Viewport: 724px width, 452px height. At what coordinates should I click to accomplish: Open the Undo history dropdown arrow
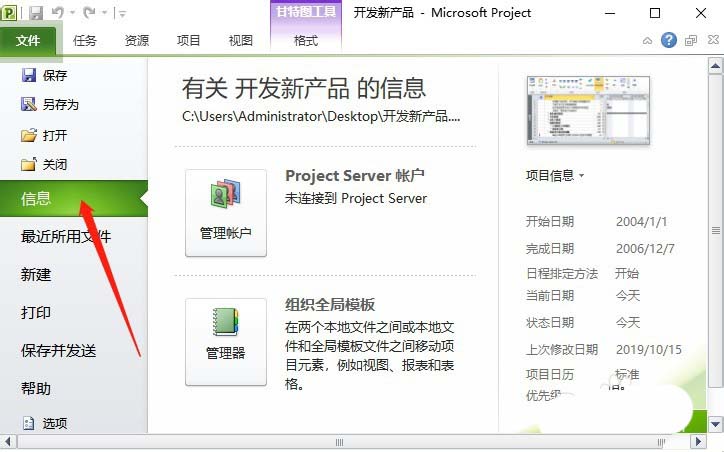tap(72, 13)
